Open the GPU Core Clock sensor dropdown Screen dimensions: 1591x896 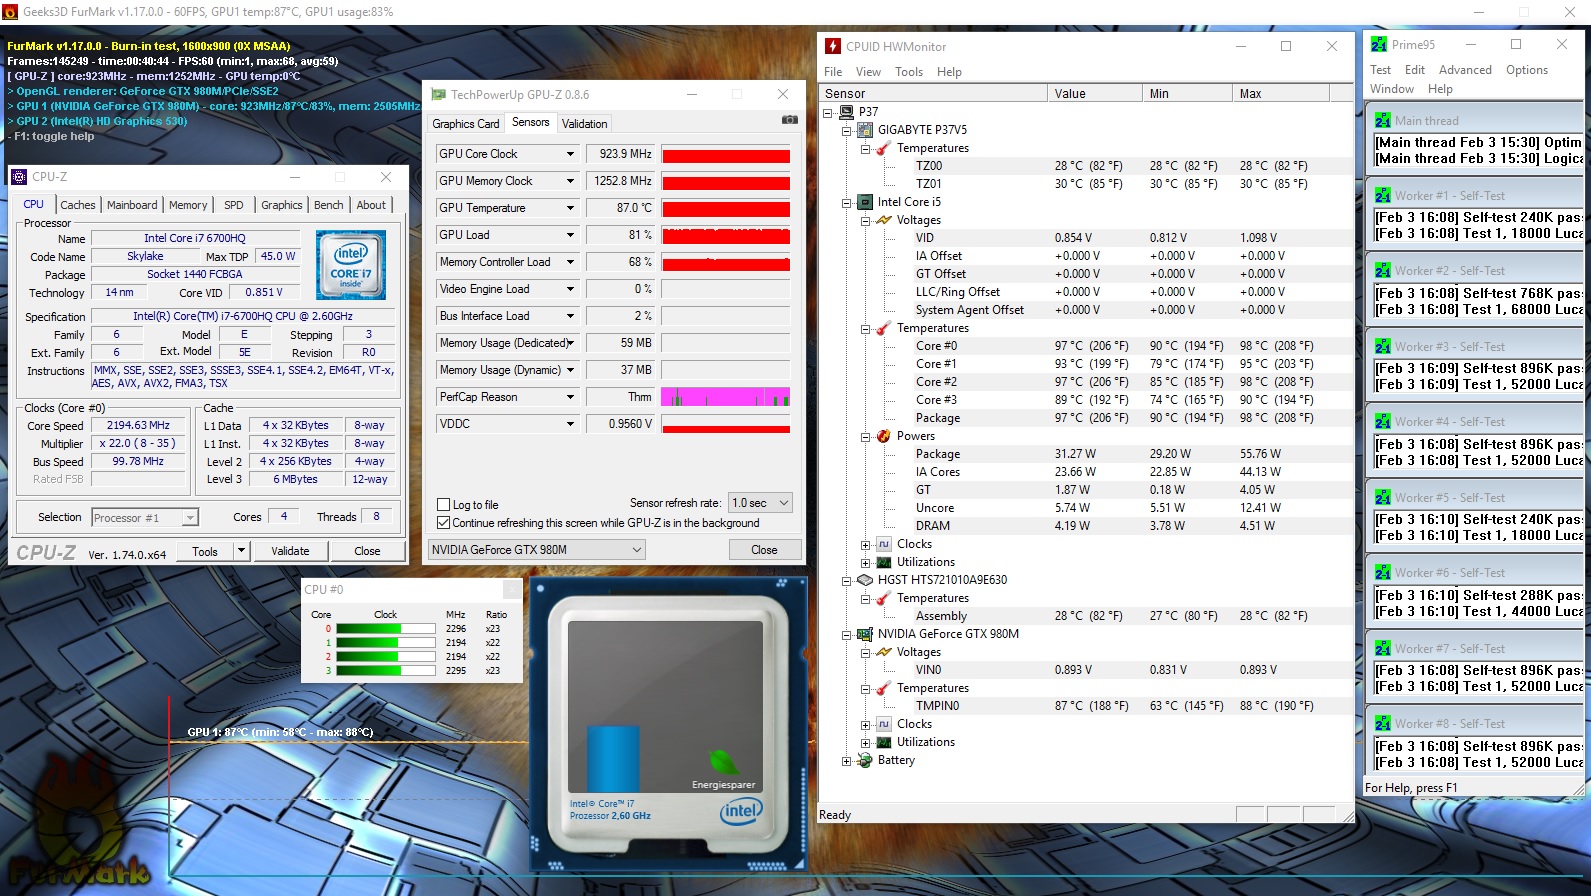click(x=570, y=154)
